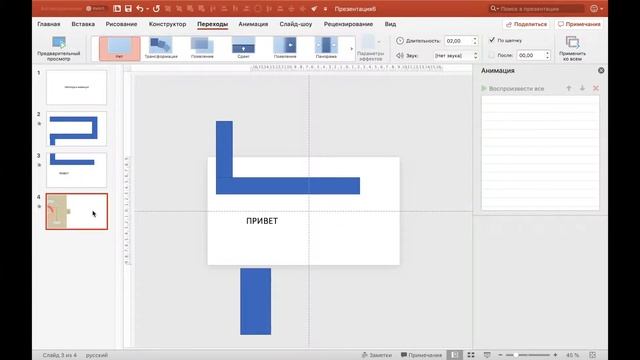Click the red delete X in Анимация pane
This screenshot has height=360, width=640.
click(596, 88)
